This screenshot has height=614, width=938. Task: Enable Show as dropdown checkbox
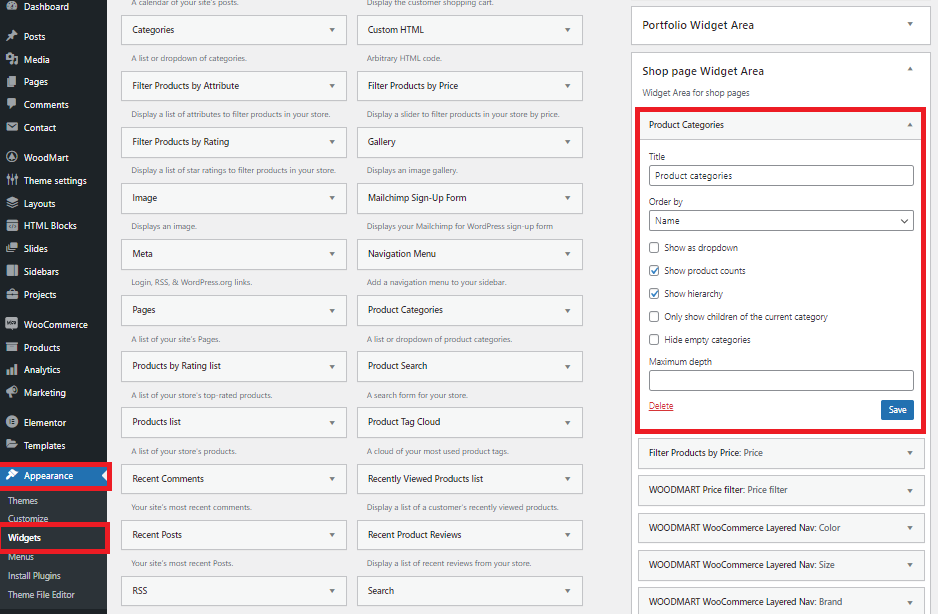pyautogui.click(x=654, y=248)
